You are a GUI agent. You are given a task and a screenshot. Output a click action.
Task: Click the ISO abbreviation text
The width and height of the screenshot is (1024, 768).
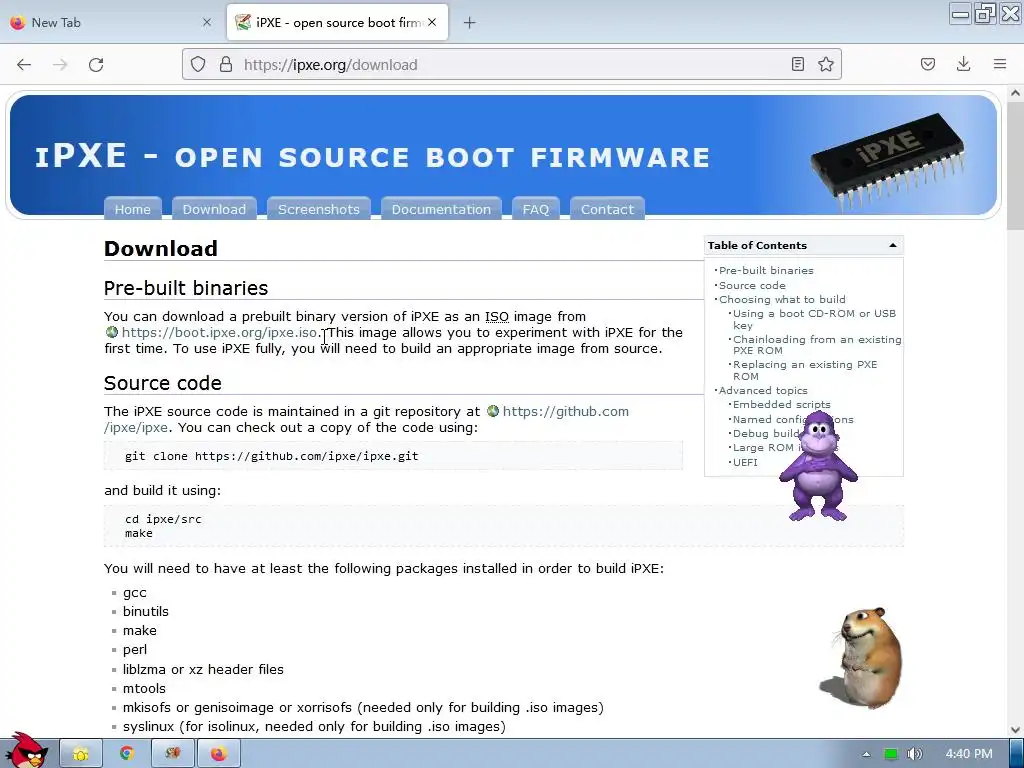496,317
